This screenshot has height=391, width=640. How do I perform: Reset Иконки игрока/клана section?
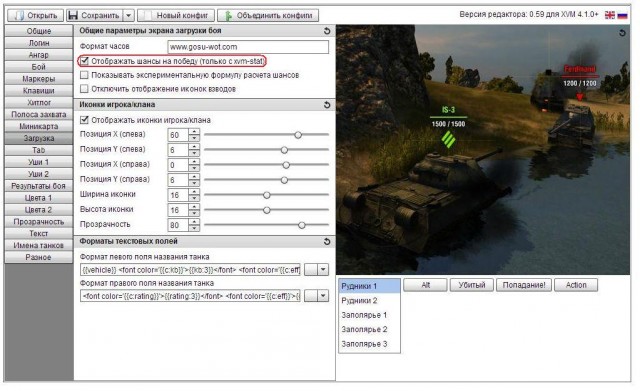pyautogui.click(x=327, y=105)
